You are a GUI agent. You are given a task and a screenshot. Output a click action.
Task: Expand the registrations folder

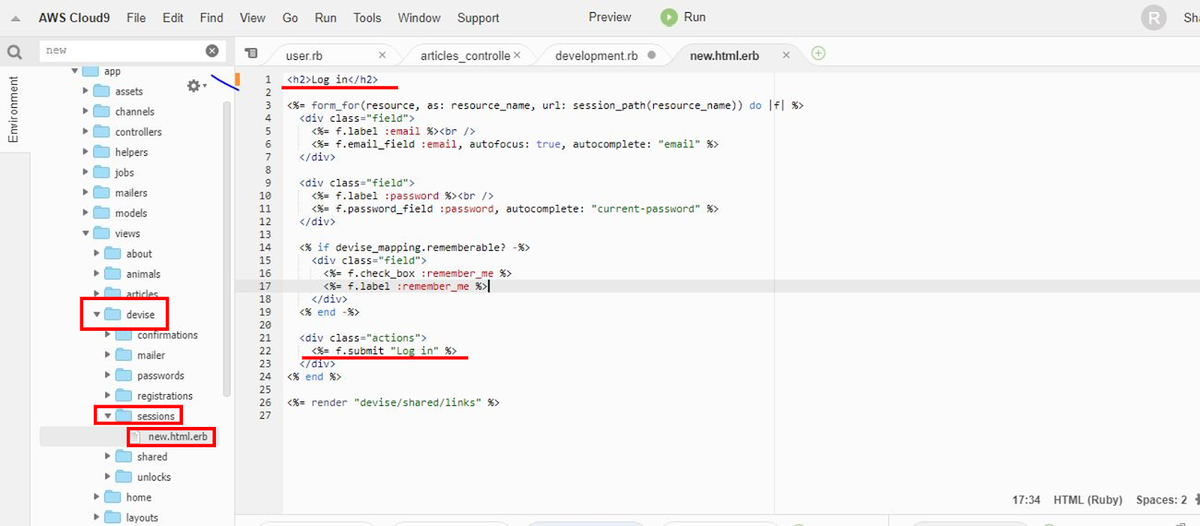pos(108,396)
